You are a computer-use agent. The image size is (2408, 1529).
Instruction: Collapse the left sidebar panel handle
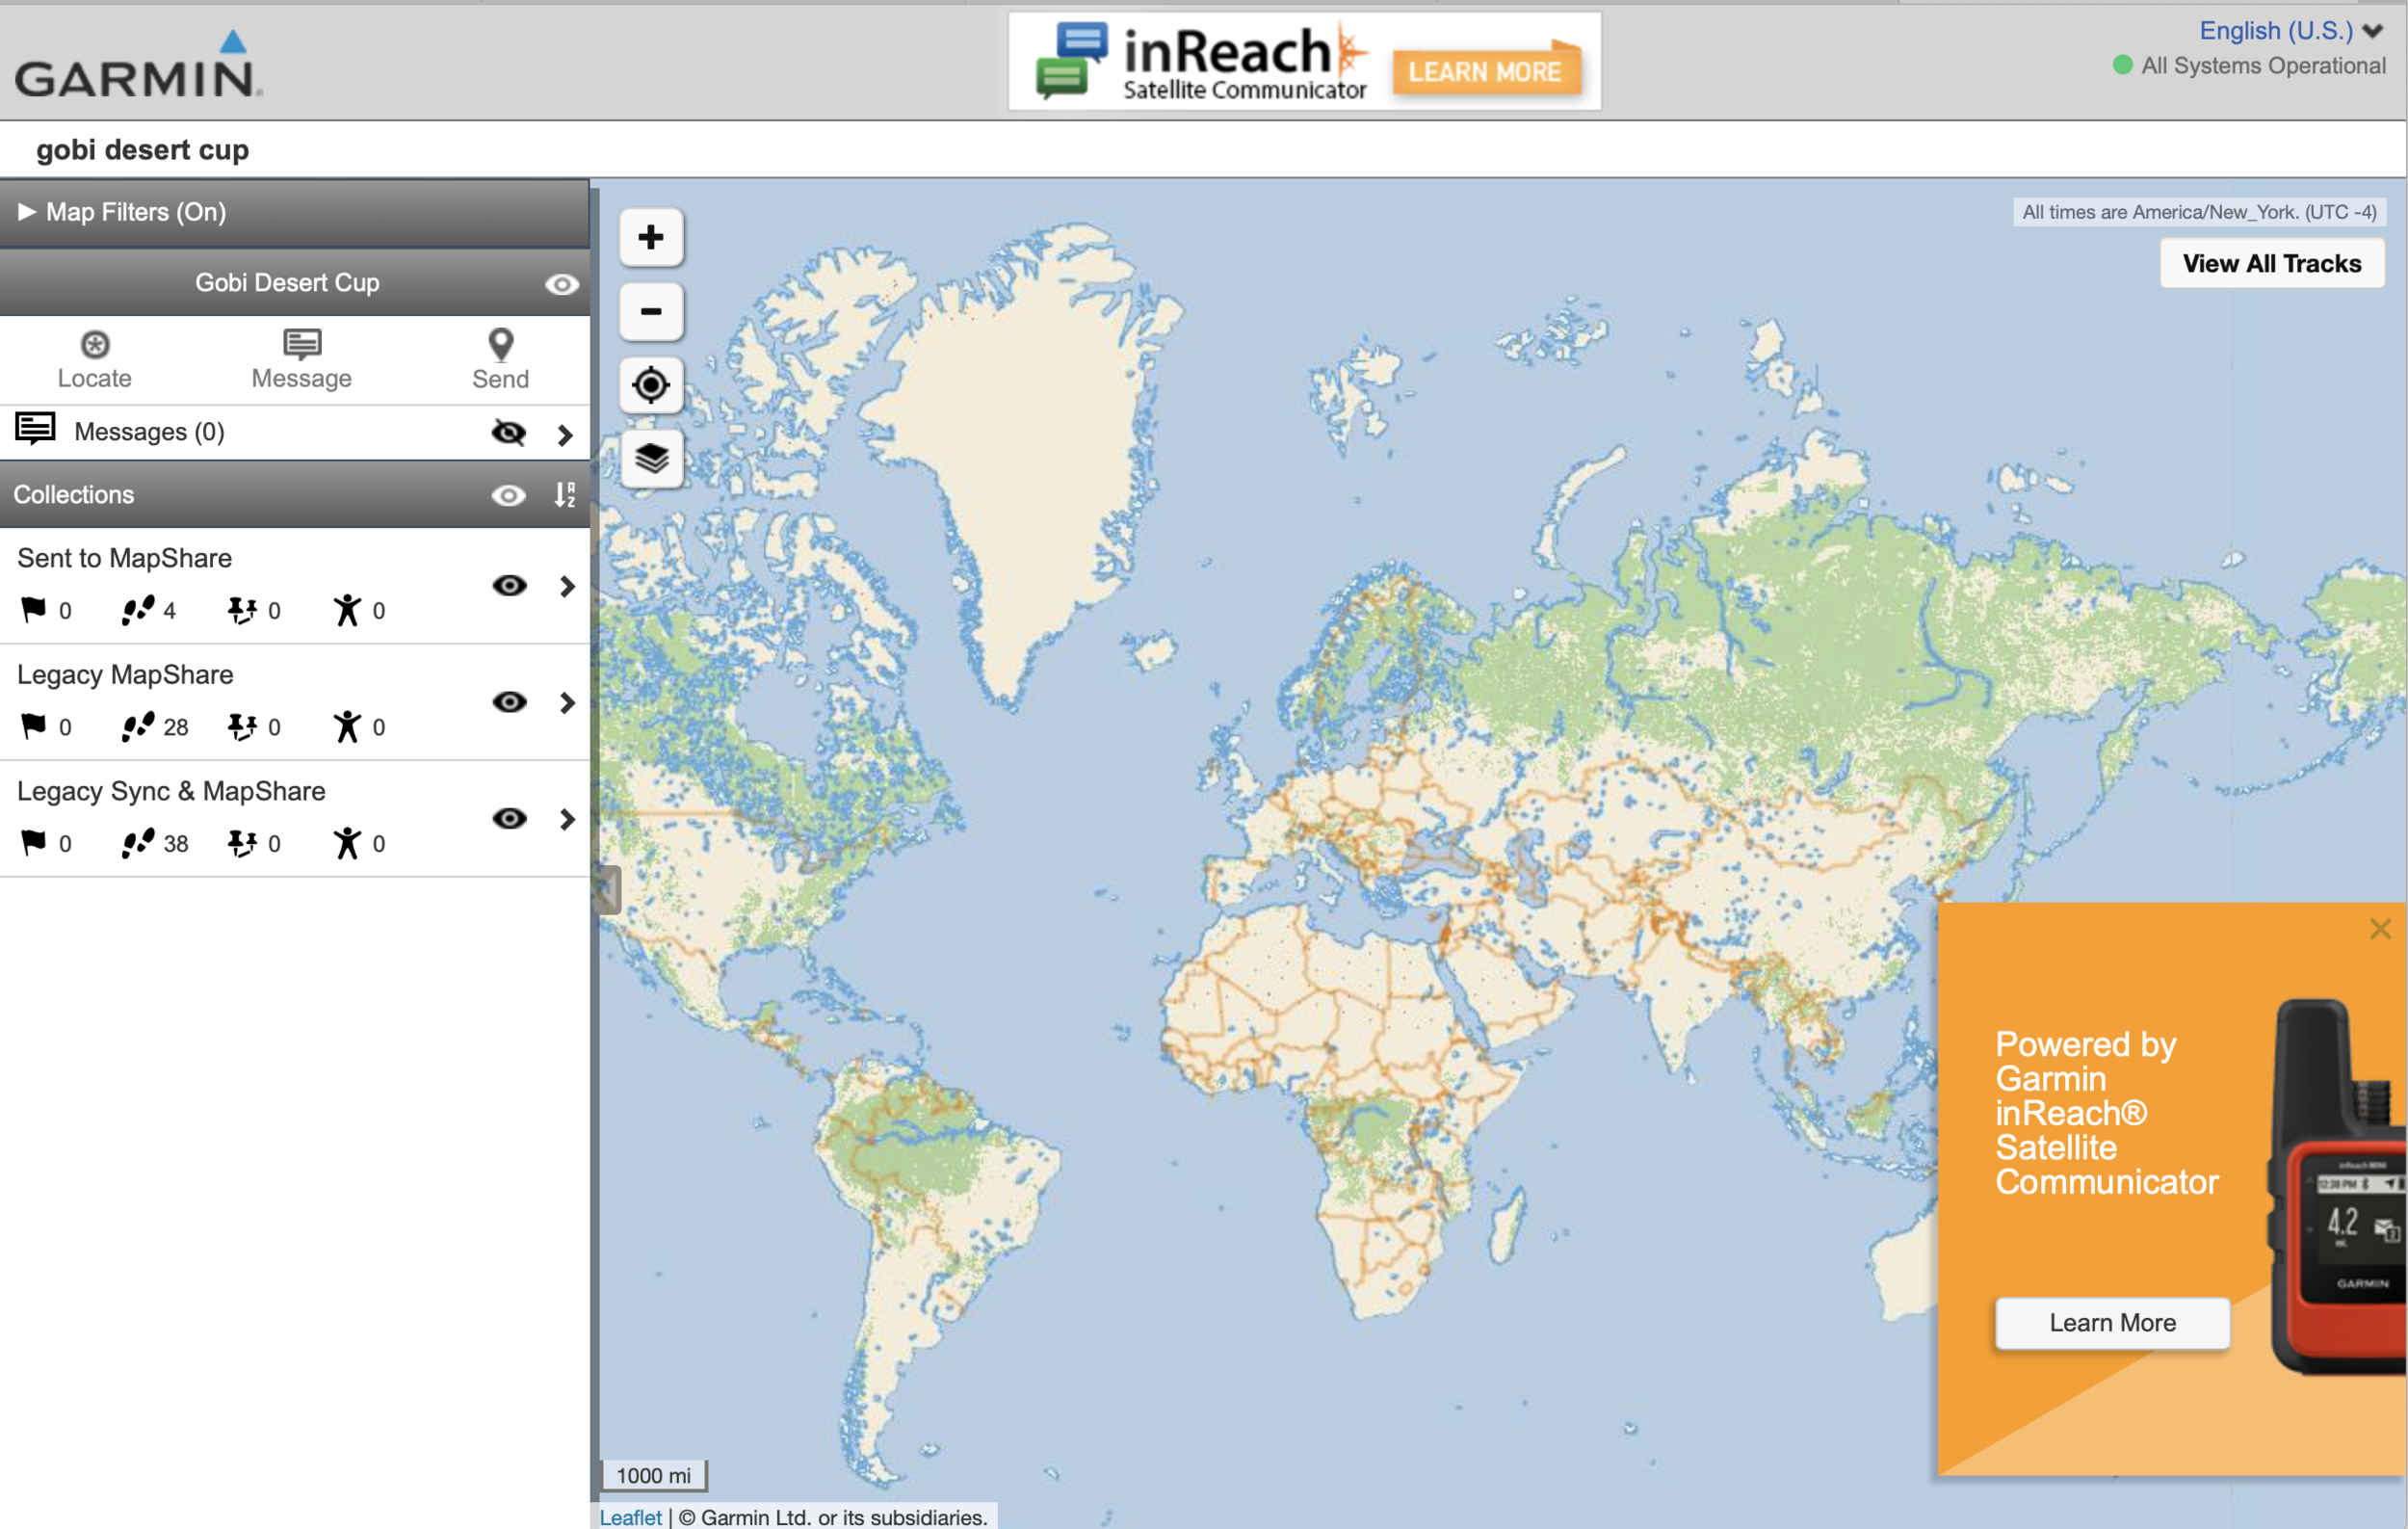point(607,890)
